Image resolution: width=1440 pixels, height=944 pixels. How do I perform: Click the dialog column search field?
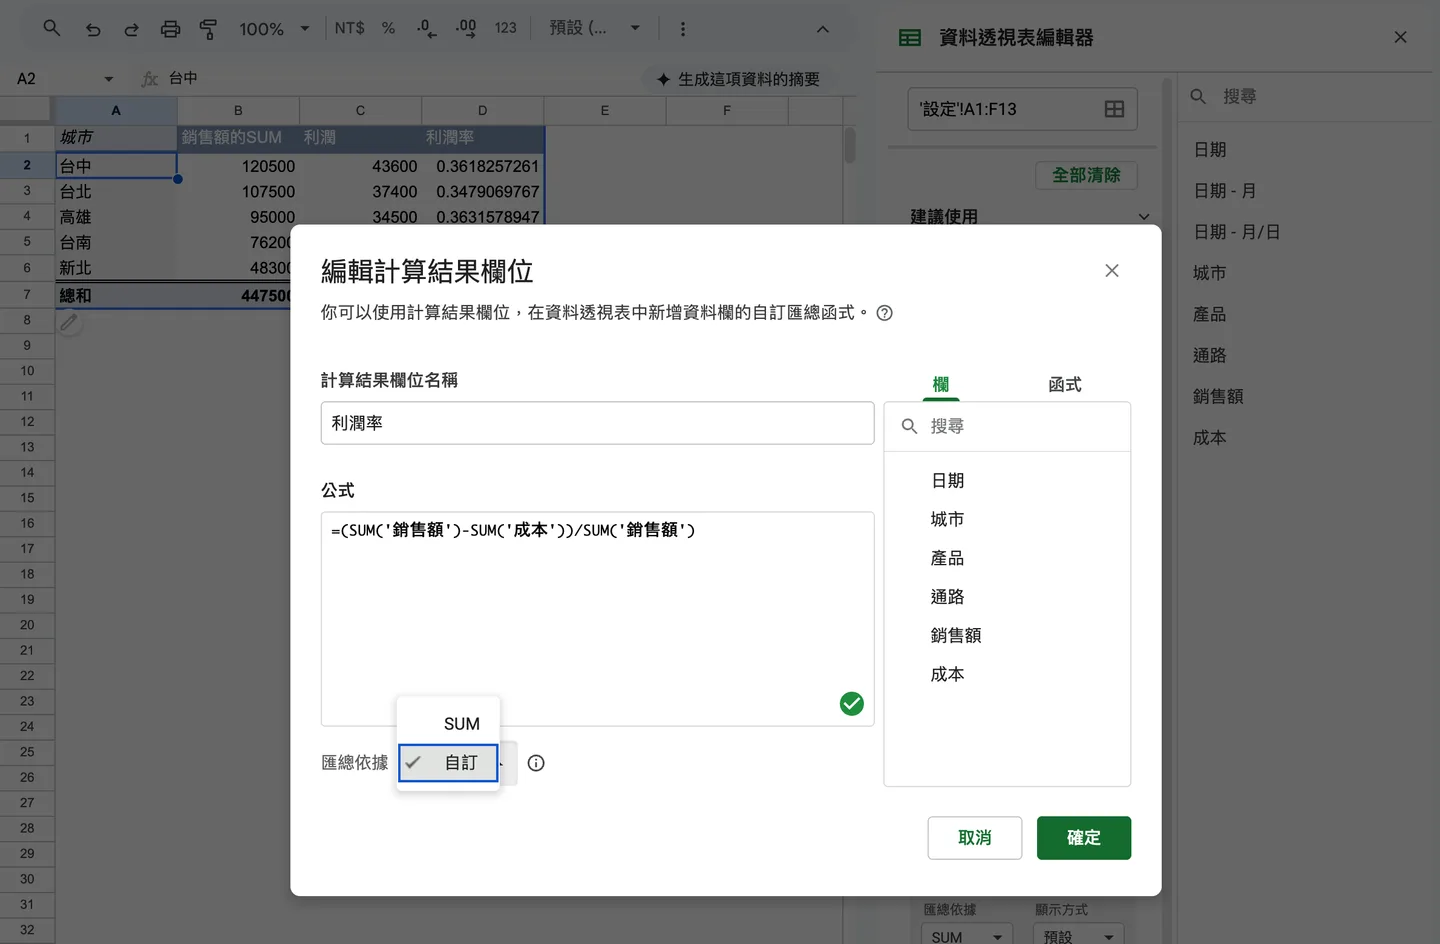[x=1007, y=426]
